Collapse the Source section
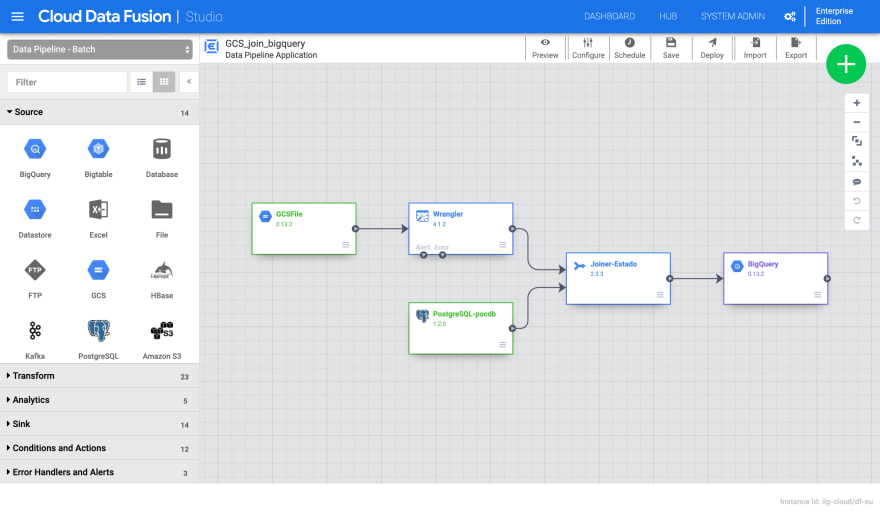Screen dimensions: 880x520 99,112
